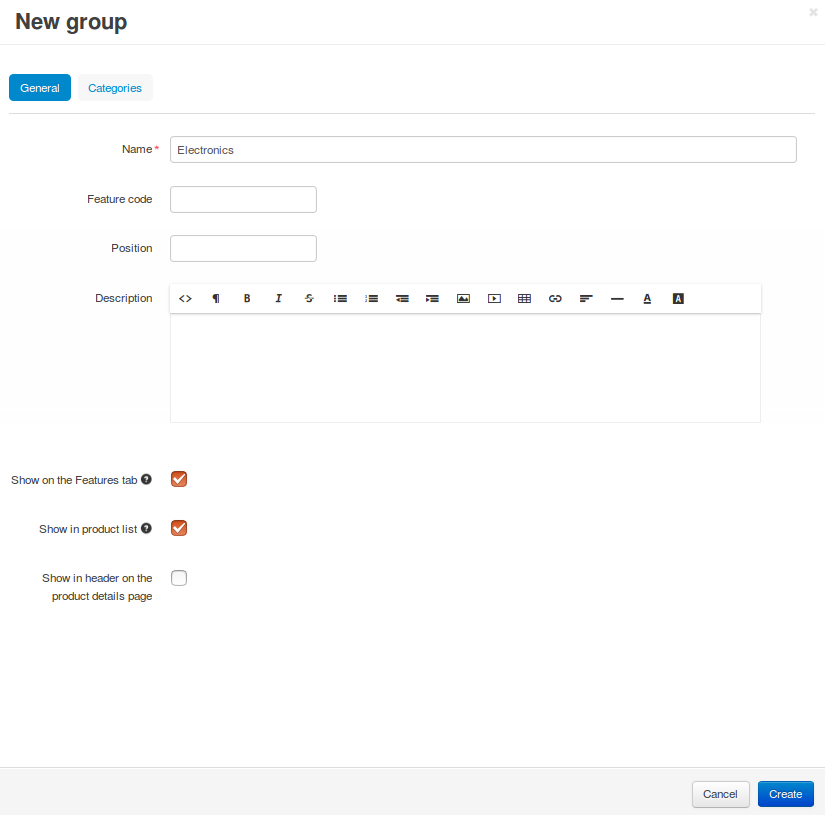This screenshot has width=825, height=815.
Task: Uncheck Show in product list
Action: 179,528
